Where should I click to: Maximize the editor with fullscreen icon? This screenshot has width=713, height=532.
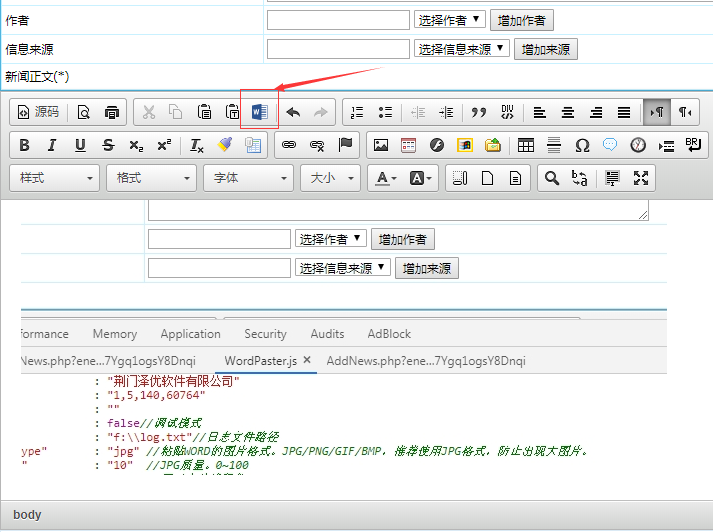(x=642, y=178)
